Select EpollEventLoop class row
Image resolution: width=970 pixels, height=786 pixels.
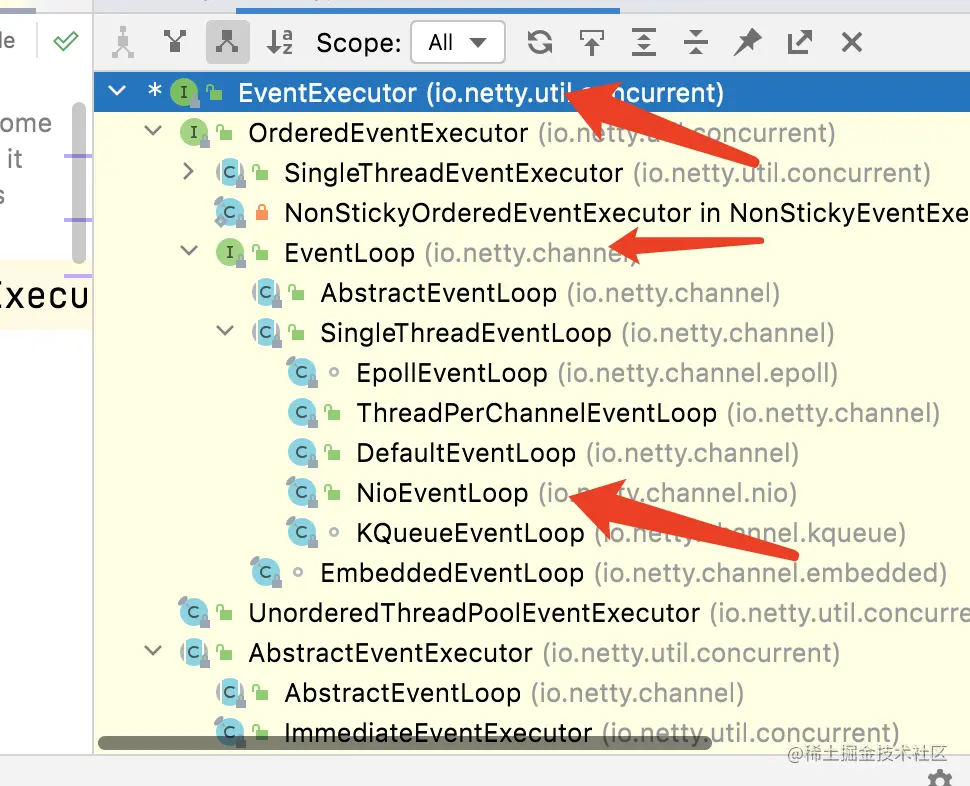pyautogui.click(x=532, y=373)
